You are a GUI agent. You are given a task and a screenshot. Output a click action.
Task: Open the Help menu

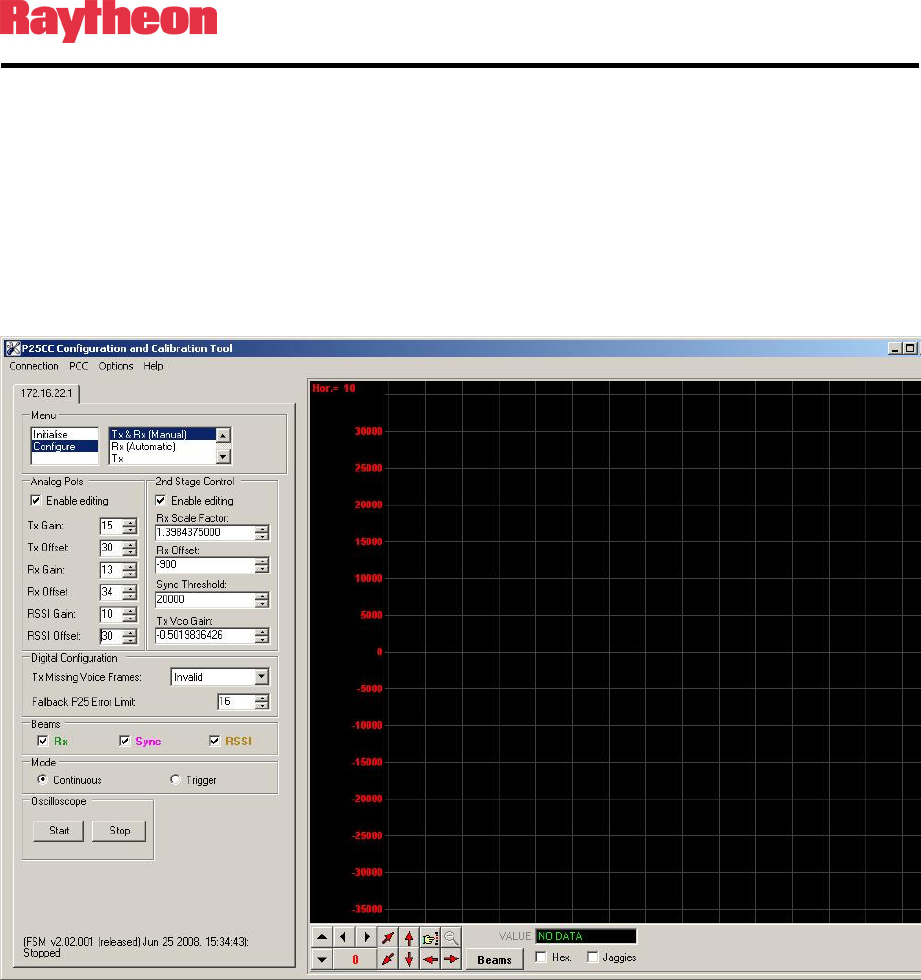(153, 366)
